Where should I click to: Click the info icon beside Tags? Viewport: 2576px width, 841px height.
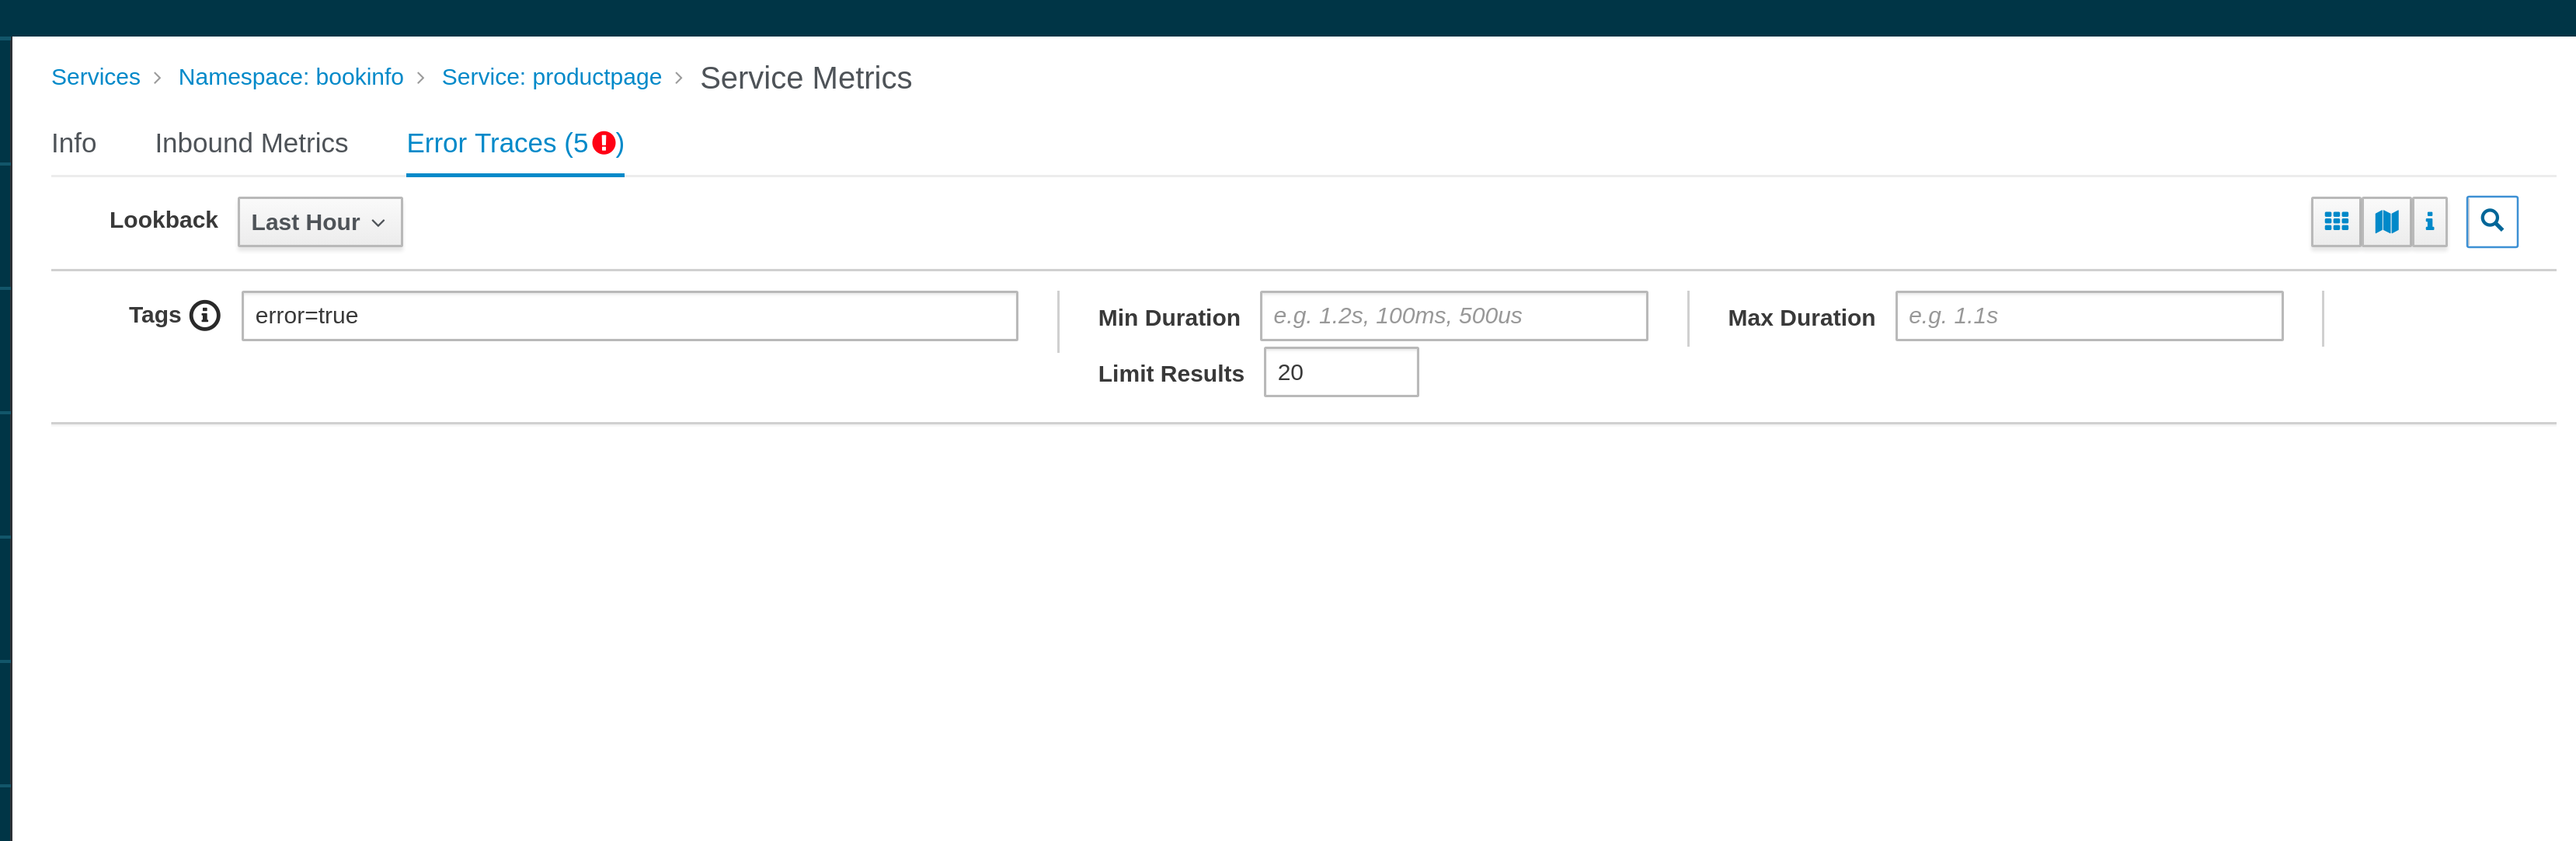click(205, 316)
